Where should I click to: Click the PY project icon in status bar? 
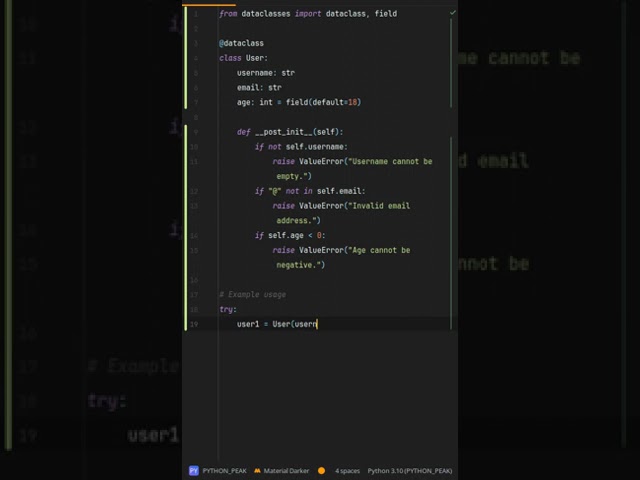point(193,471)
